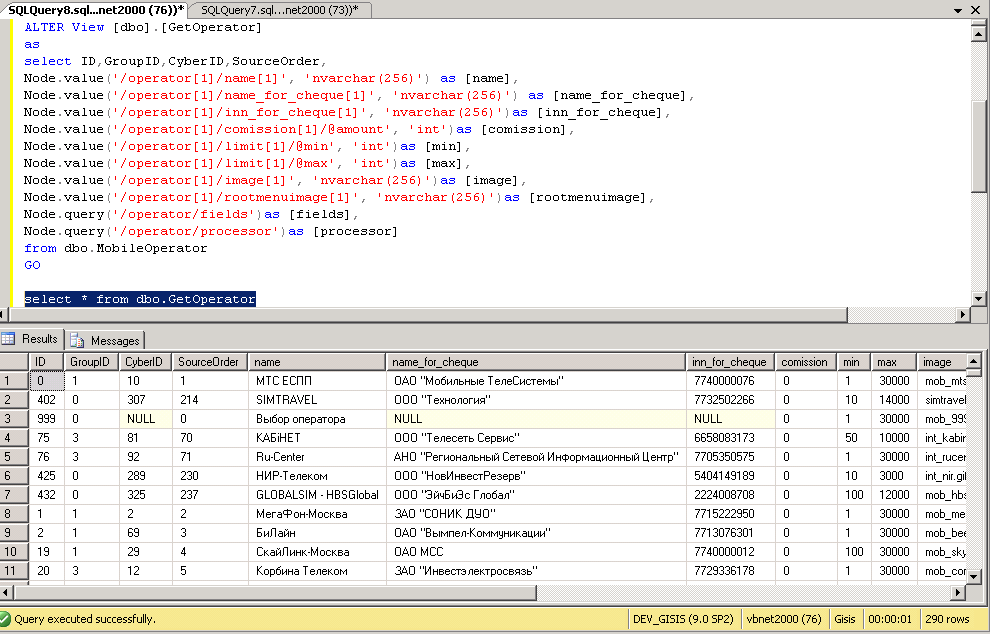Select the min column header
990x634 pixels.
(853, 362)
